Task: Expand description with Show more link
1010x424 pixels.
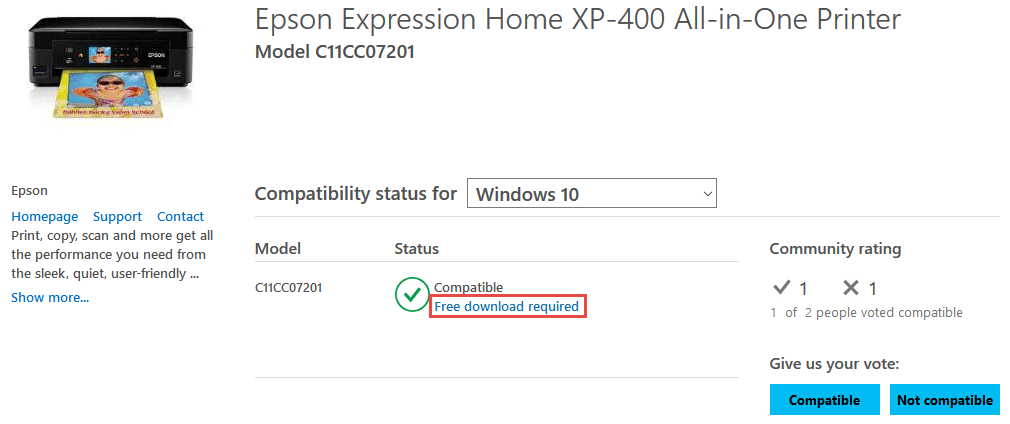Action: (x=50, y=297)
